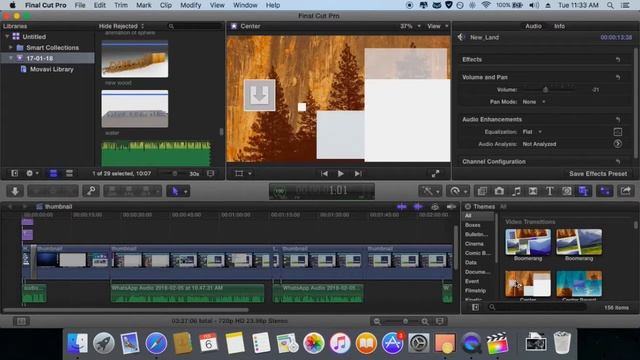Open the Clip menu
The image size is (640, 360).
coord(166,5)
